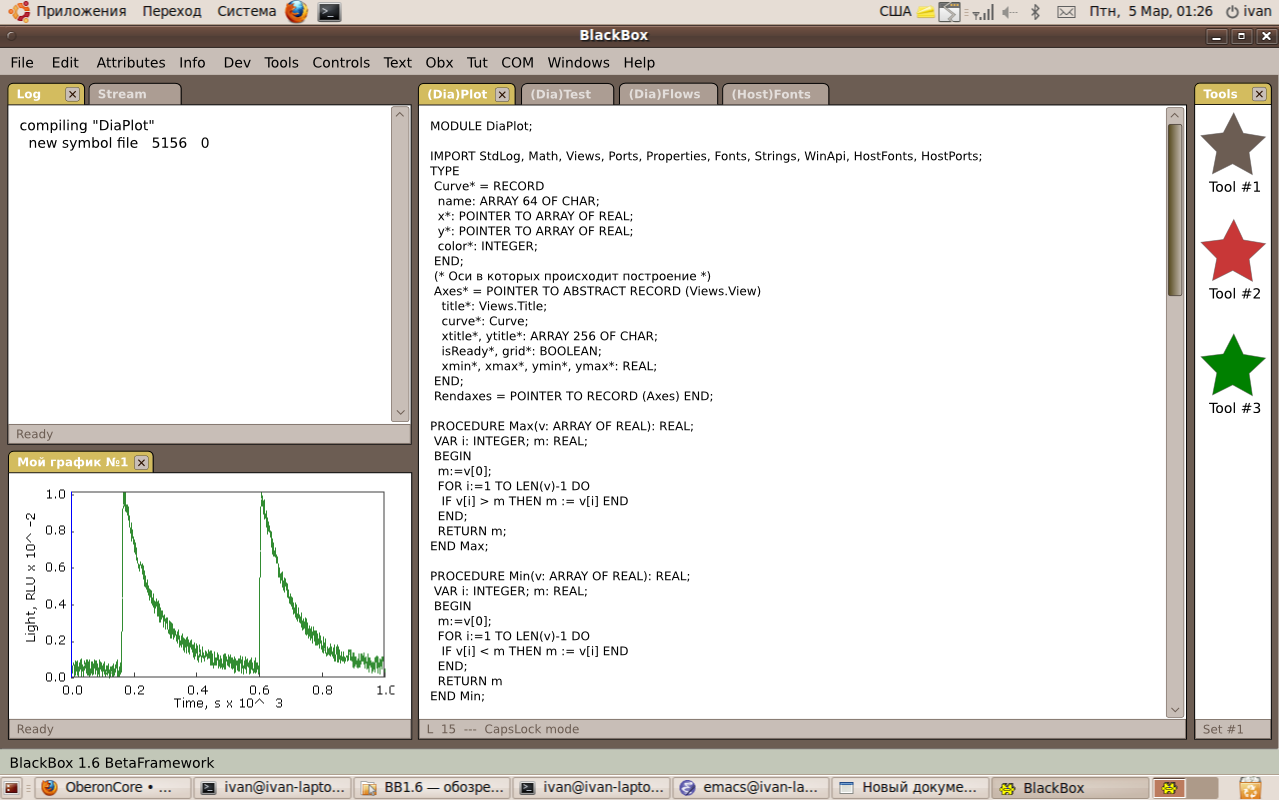Open the mail envelope indicator

1066,11
